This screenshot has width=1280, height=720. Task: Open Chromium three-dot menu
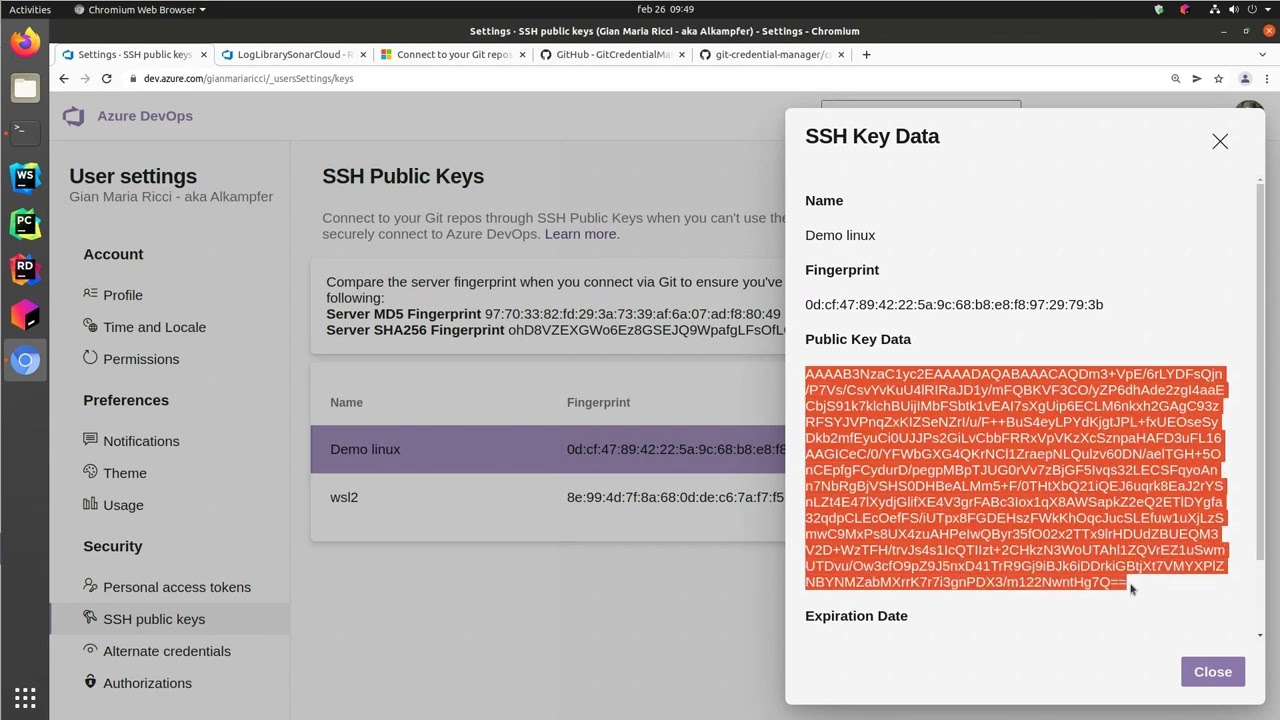pyautogui.click(x=1266, y=79)
